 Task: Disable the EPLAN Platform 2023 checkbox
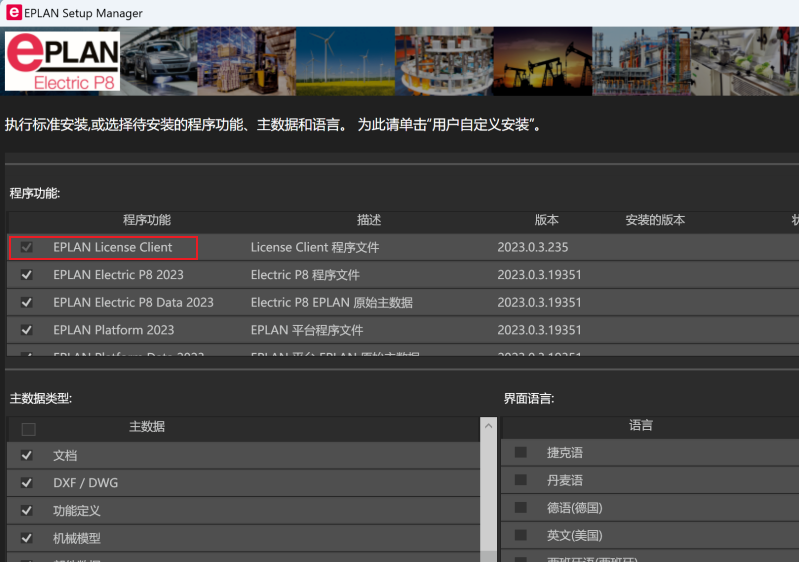click(x=27, y=330)
